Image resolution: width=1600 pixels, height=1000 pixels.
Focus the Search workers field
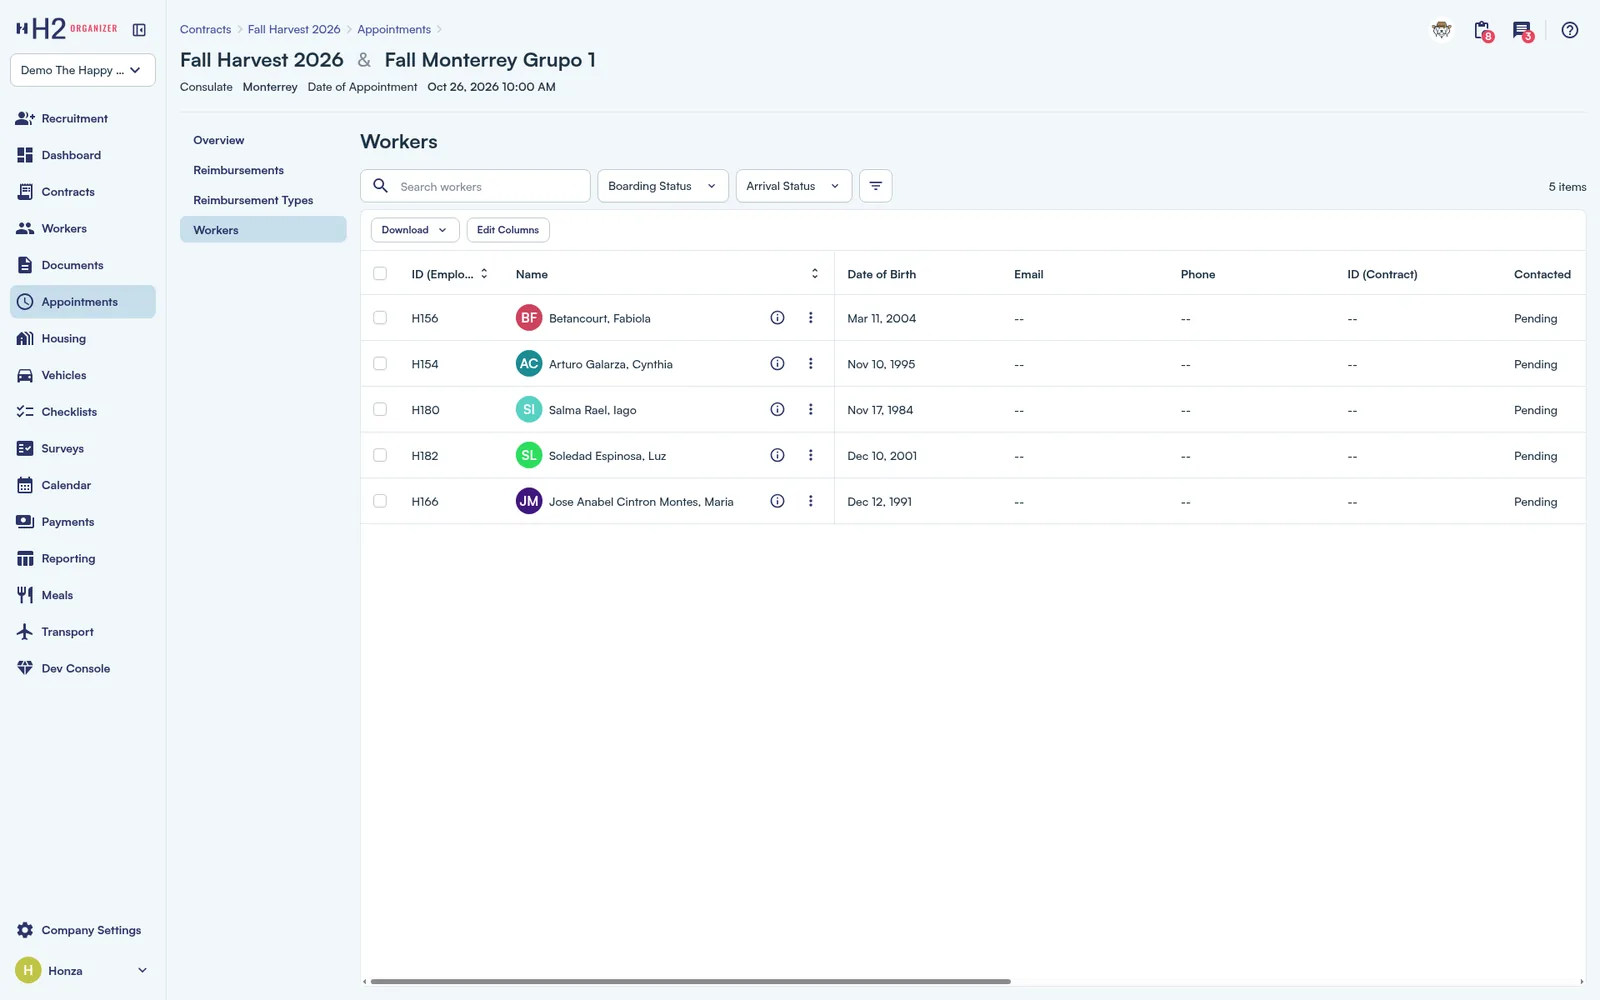(x=475, y=186)
